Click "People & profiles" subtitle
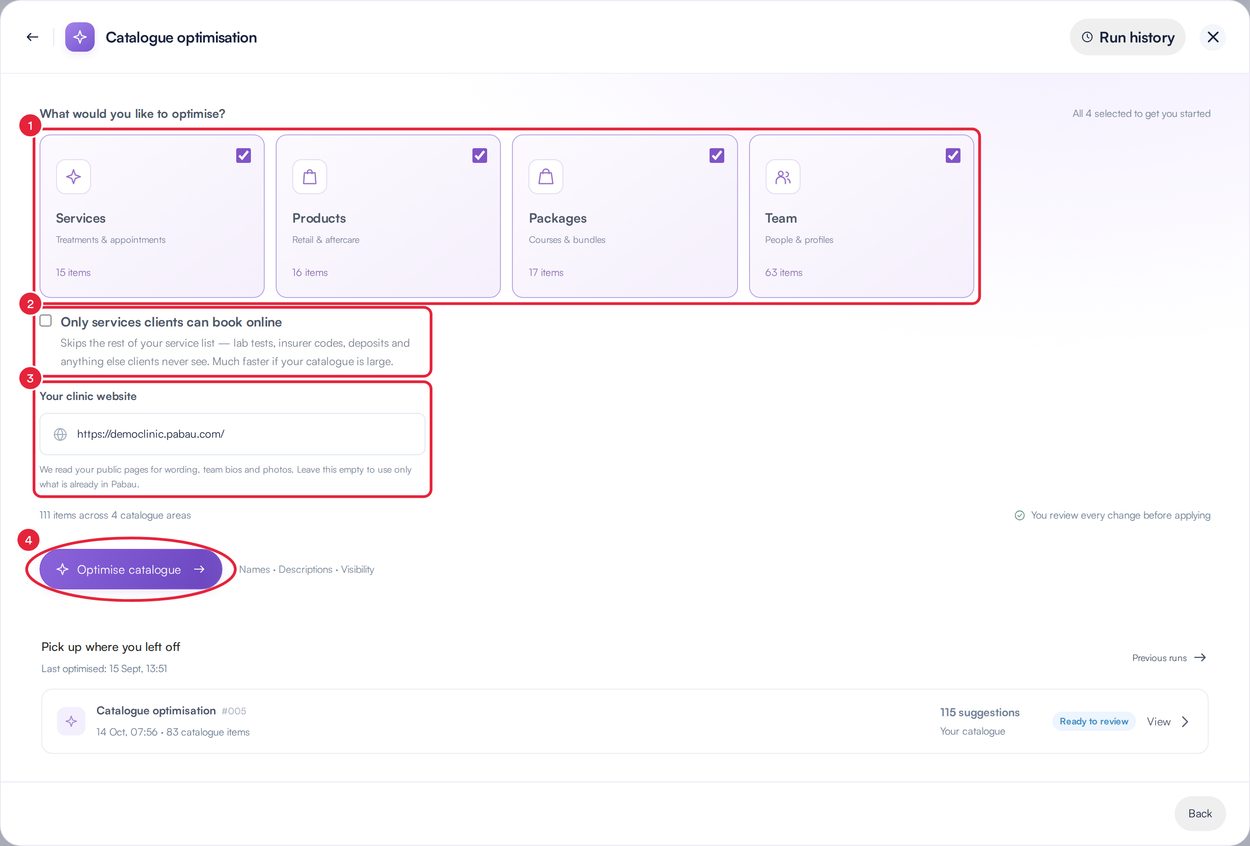Image resolution: width=1250 pixels, height=846 pixels. point(799,240)
